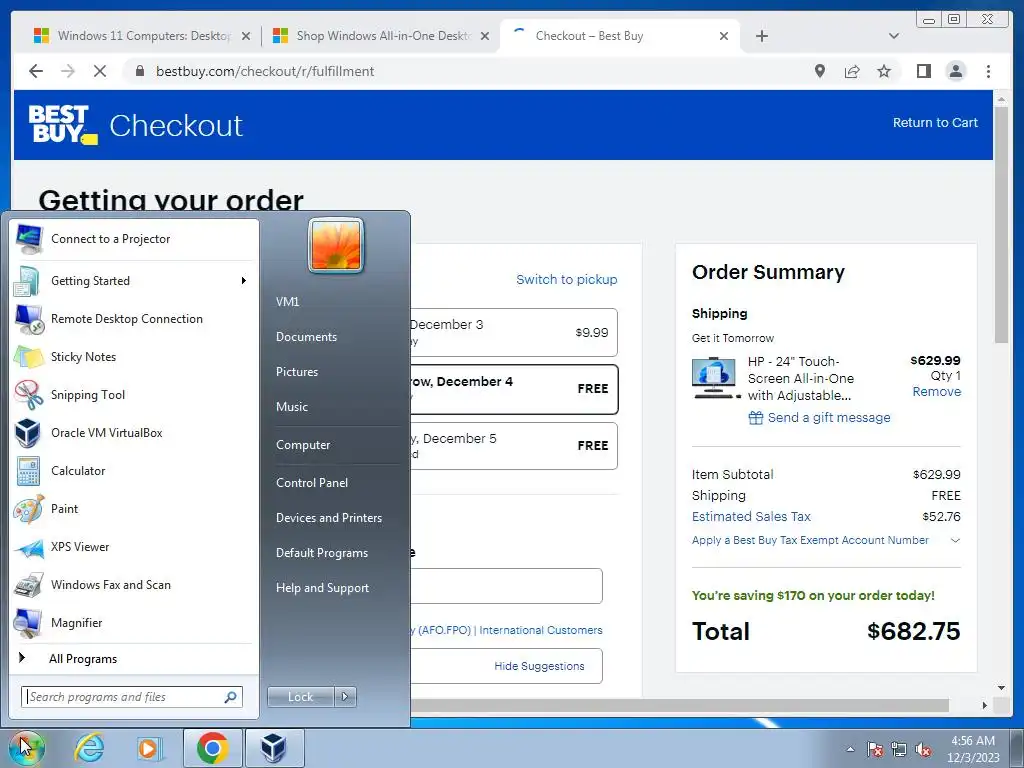Viewport: 1024px width, 768px height.
Task: Open Control Panel from Start menu
Action: 312,483
